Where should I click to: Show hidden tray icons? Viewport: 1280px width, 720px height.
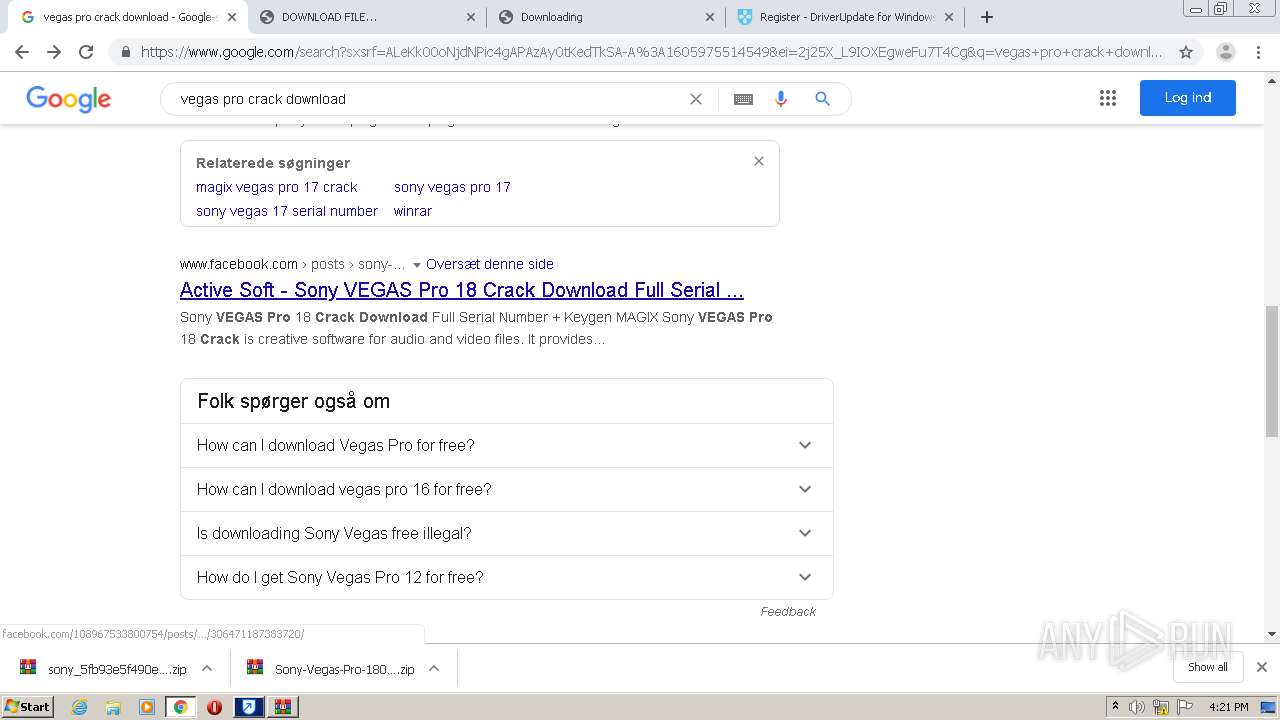tap(1115, 707)
